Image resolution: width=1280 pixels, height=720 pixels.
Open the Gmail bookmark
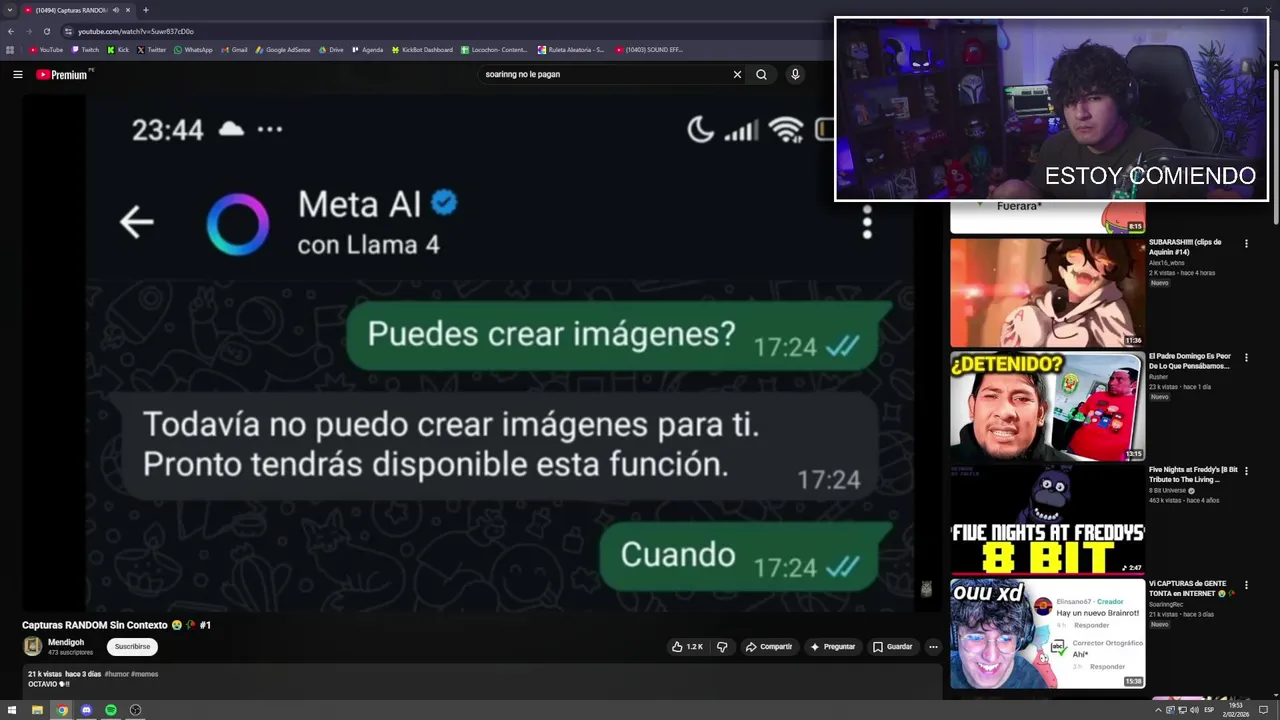(234, 50)
